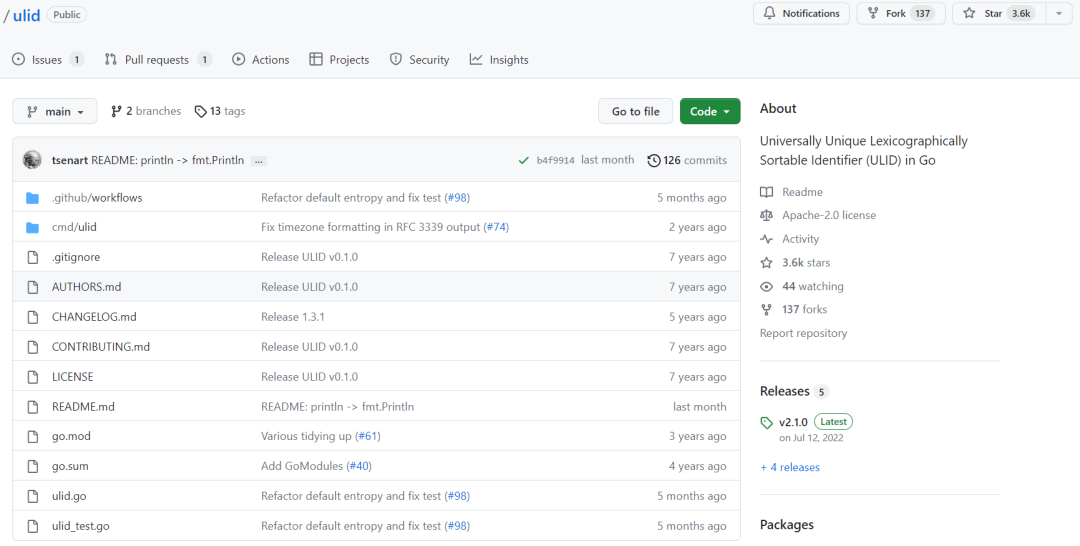
Task: Open the go.mod file
Action: [x=71, y=437]
